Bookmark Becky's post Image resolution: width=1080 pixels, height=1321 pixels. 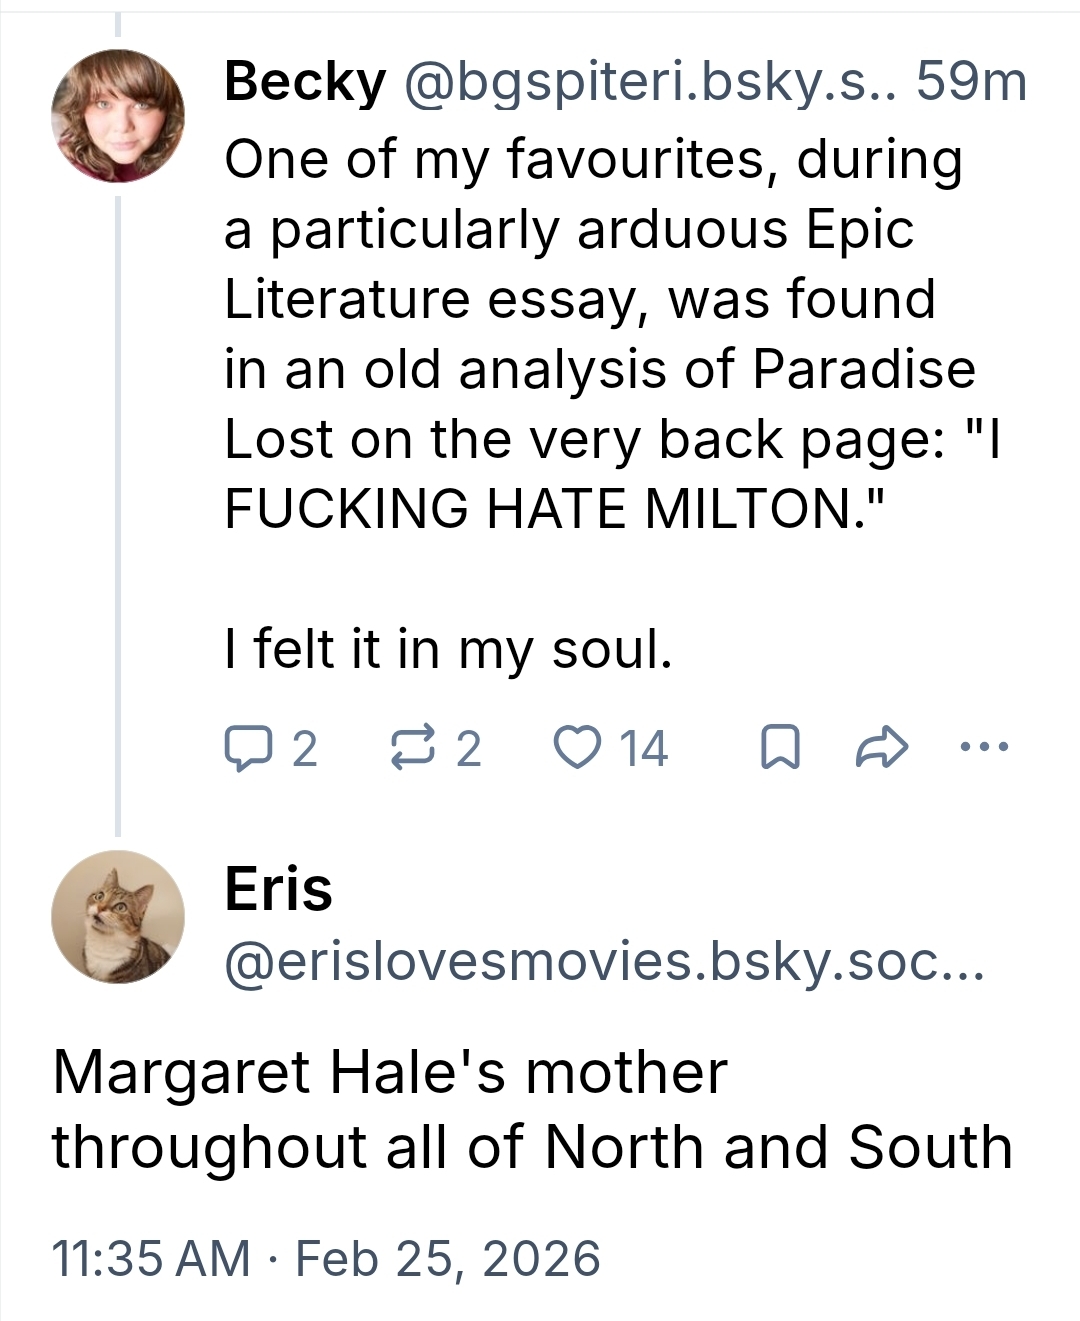tap(780, 749)
